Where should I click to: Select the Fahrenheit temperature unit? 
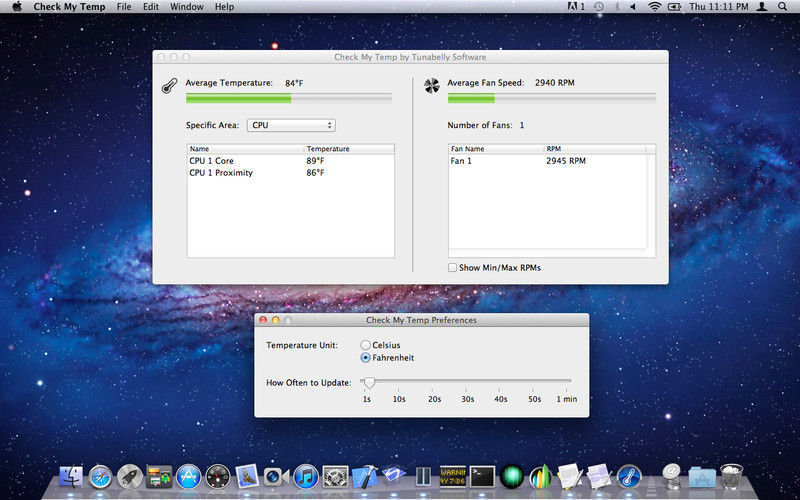(365, 358)
